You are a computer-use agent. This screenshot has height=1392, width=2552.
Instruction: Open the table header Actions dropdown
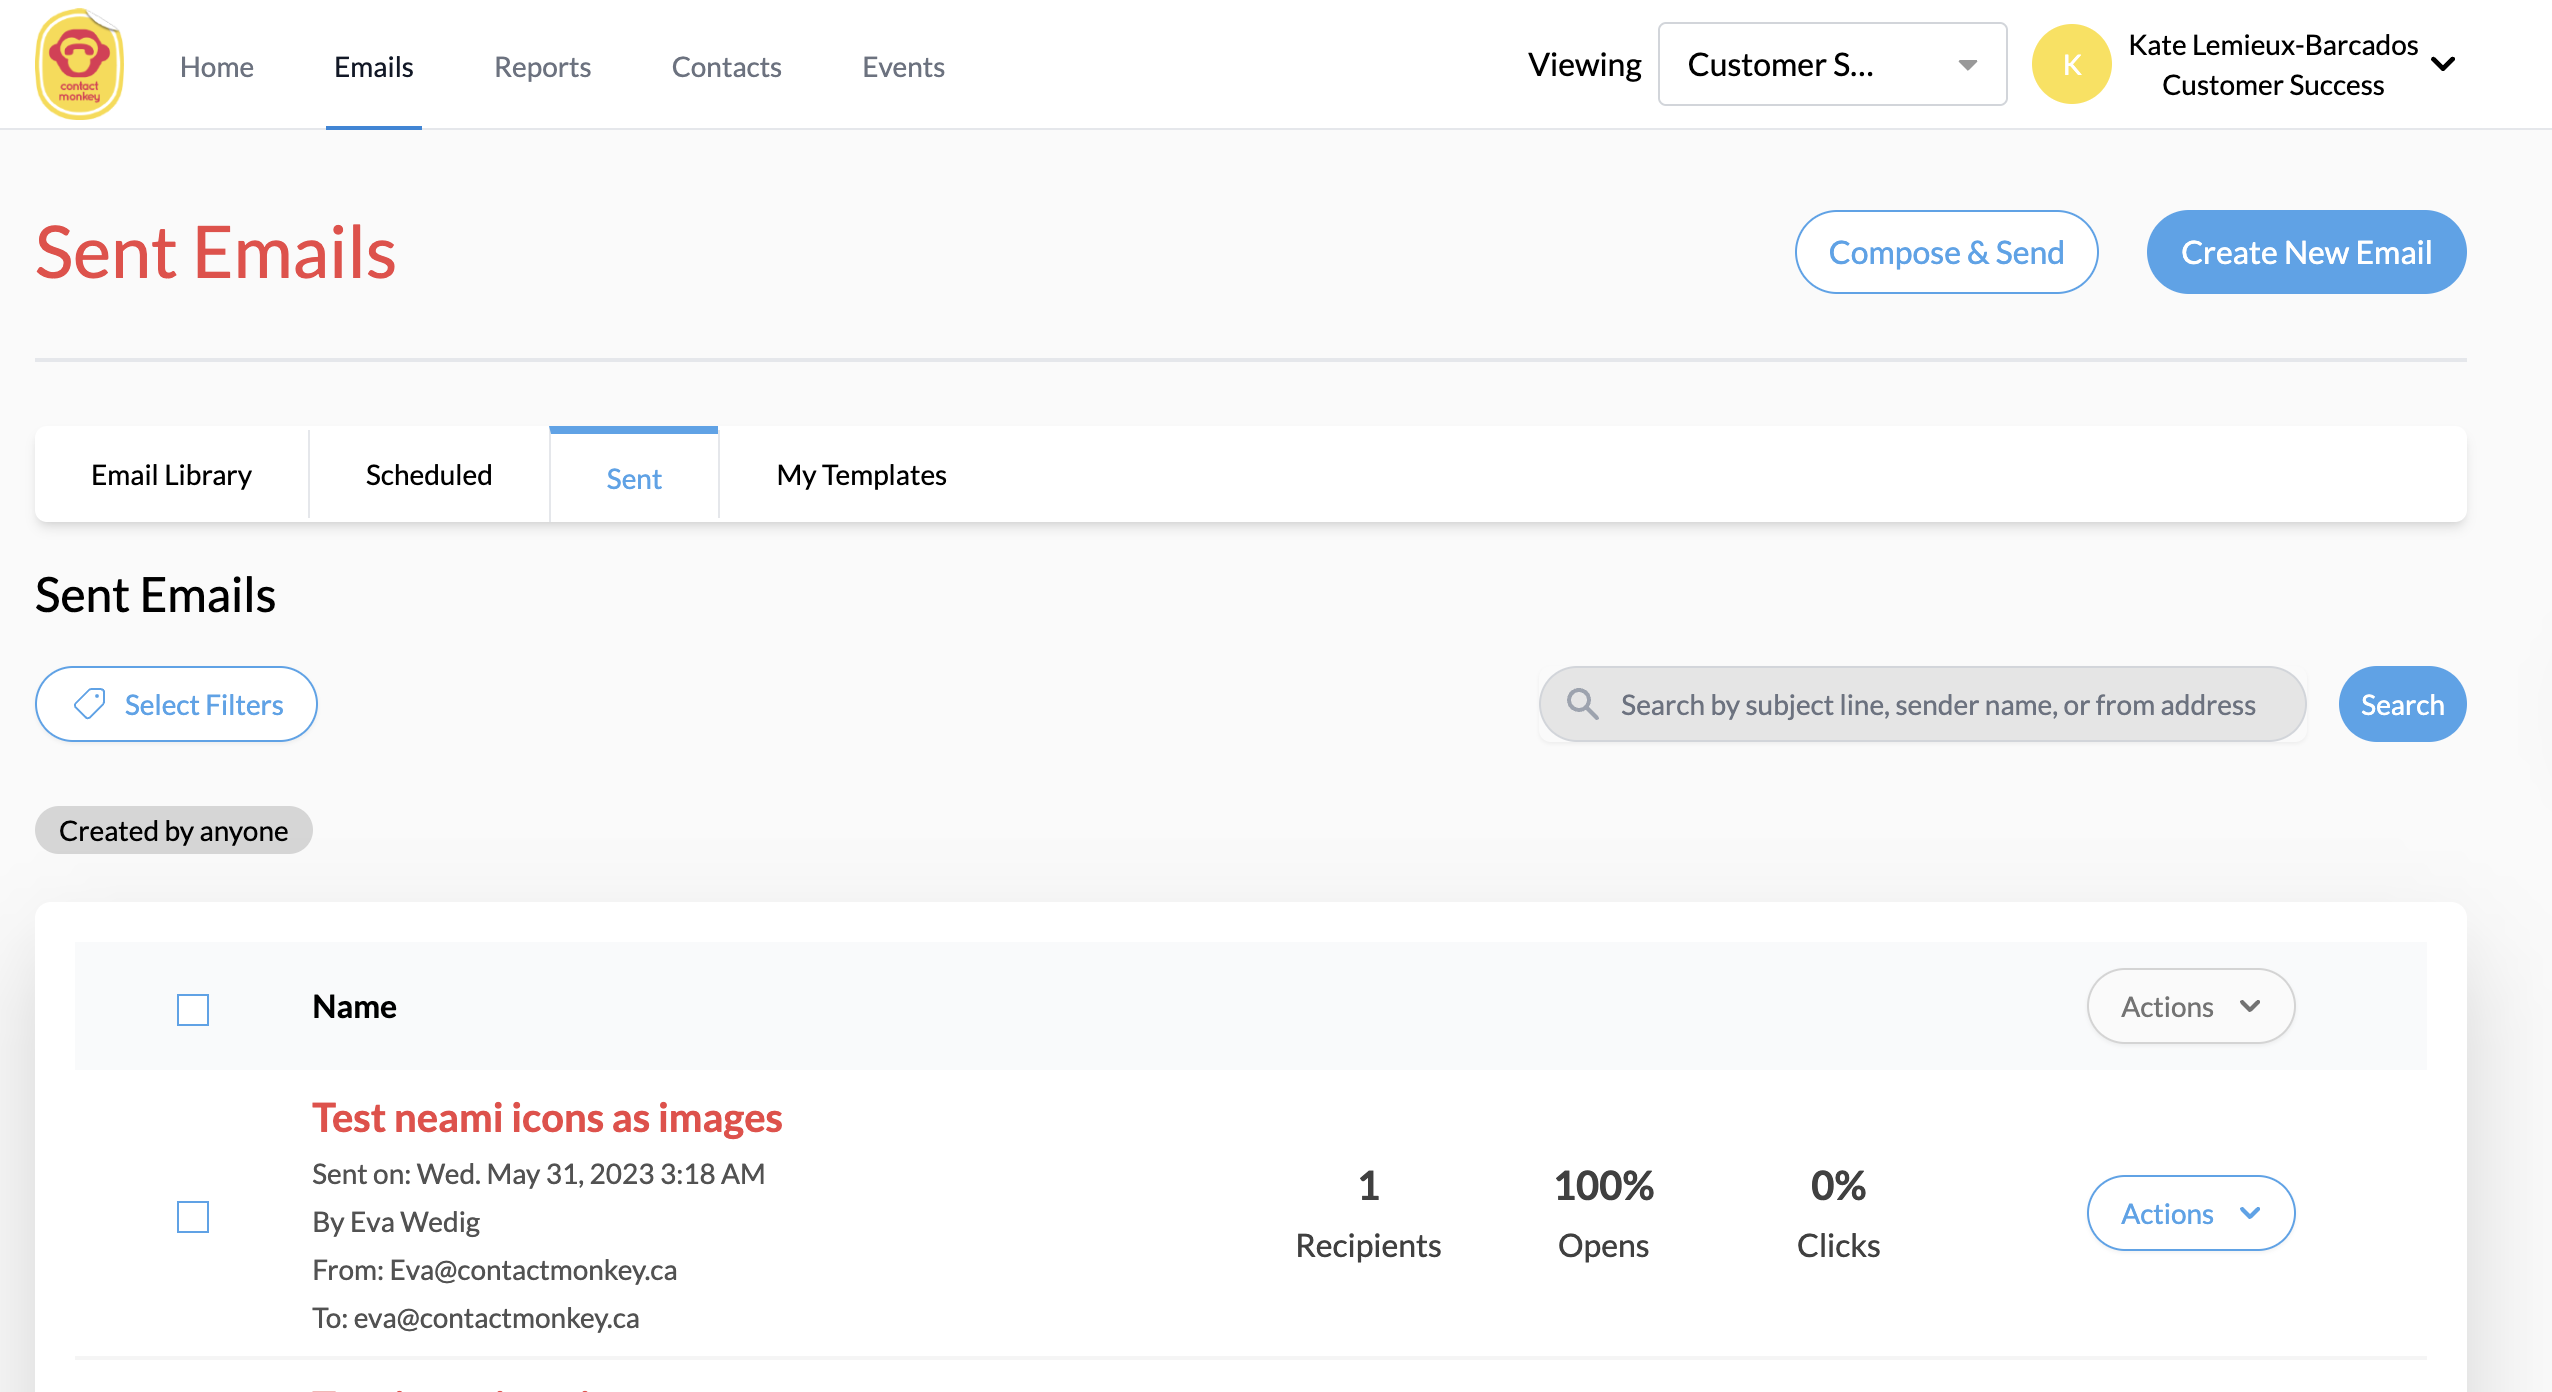pyautogui.click(x=2191, y=1006)
